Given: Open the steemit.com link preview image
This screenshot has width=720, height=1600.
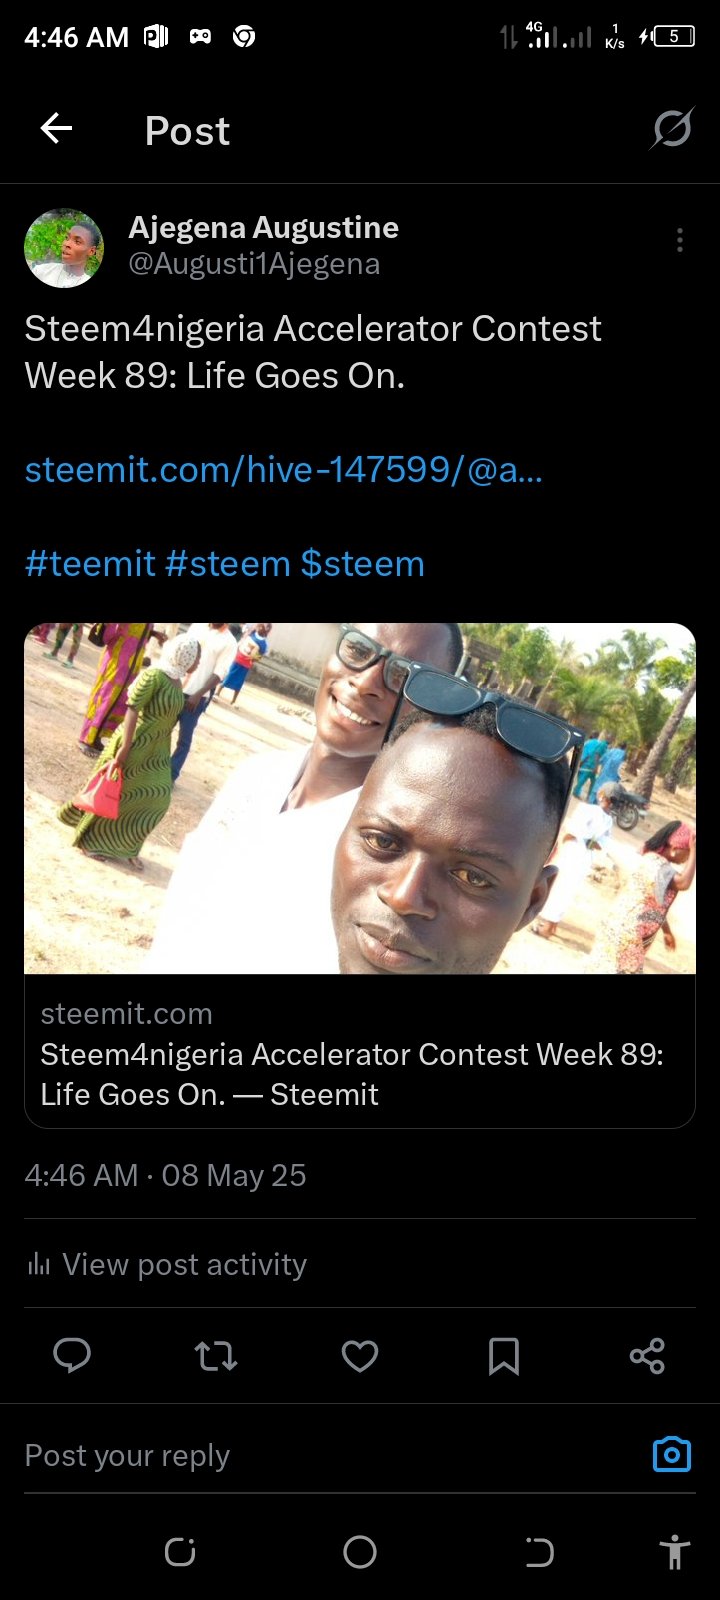Looking at the screenshot, I should pos(360,798).
